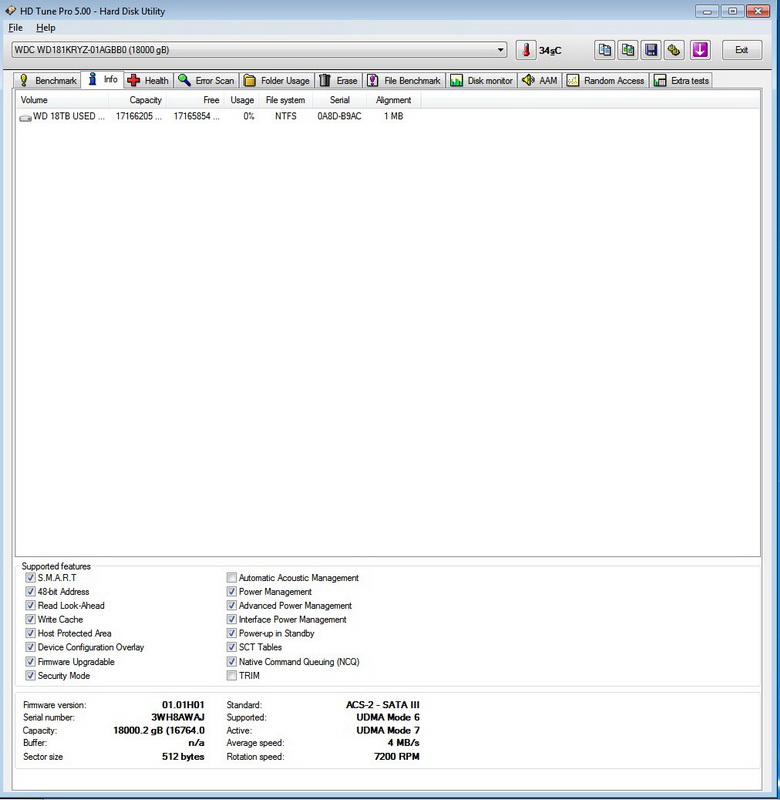This screenshot has height=800, width=780.
Task: Click the 0A8D-B9AC serial cell
Action: click(x=339, y=116)
